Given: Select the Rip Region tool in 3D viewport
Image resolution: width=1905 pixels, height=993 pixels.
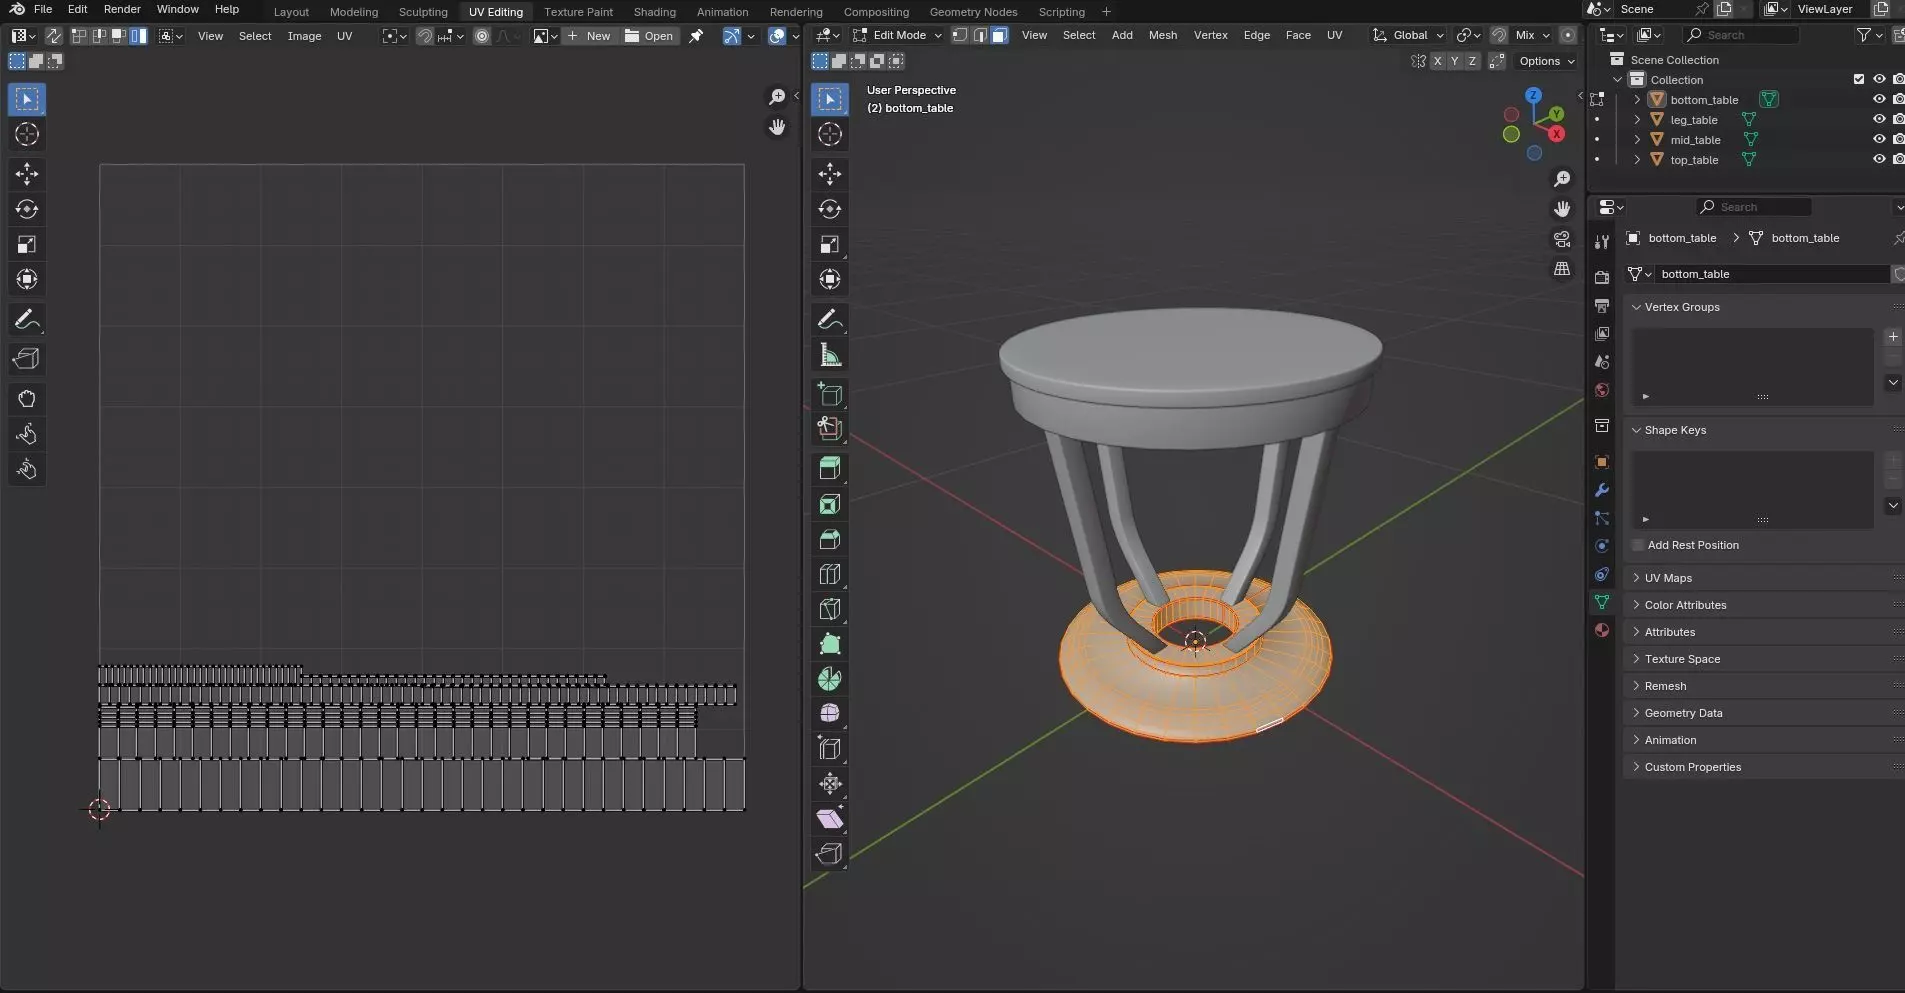Looking at the screenshot, I should [830, 854].
